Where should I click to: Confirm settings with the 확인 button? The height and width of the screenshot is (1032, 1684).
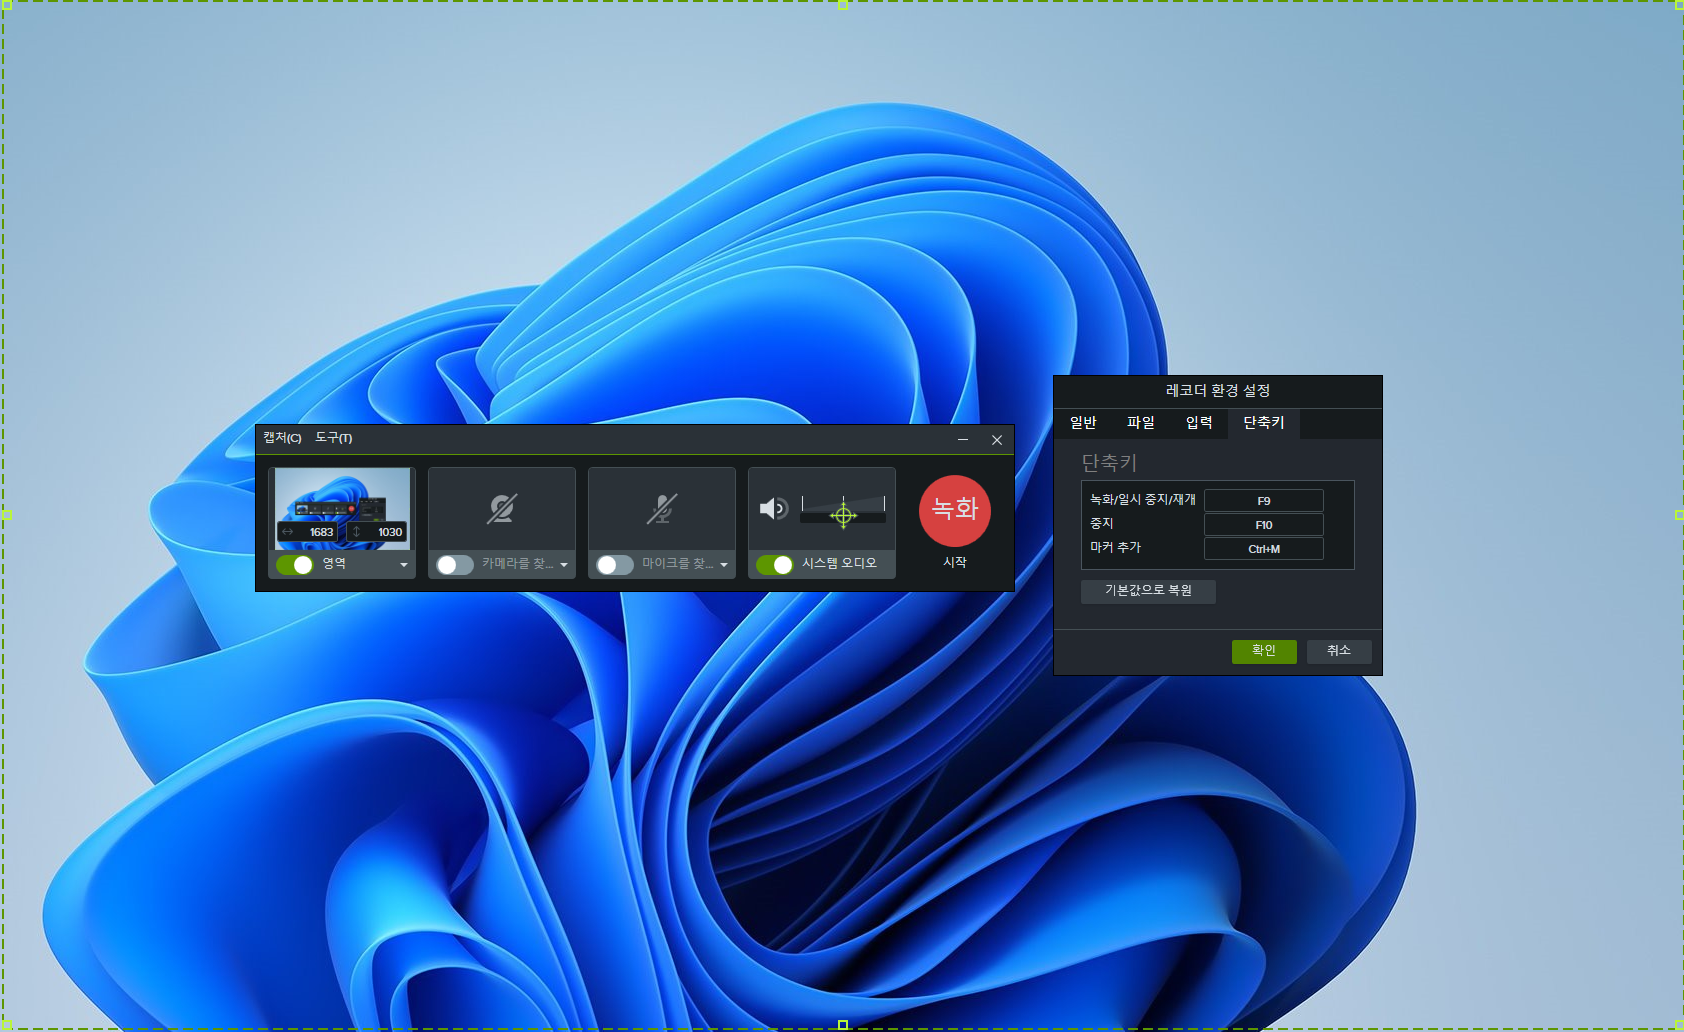(x=1264, y=651)
